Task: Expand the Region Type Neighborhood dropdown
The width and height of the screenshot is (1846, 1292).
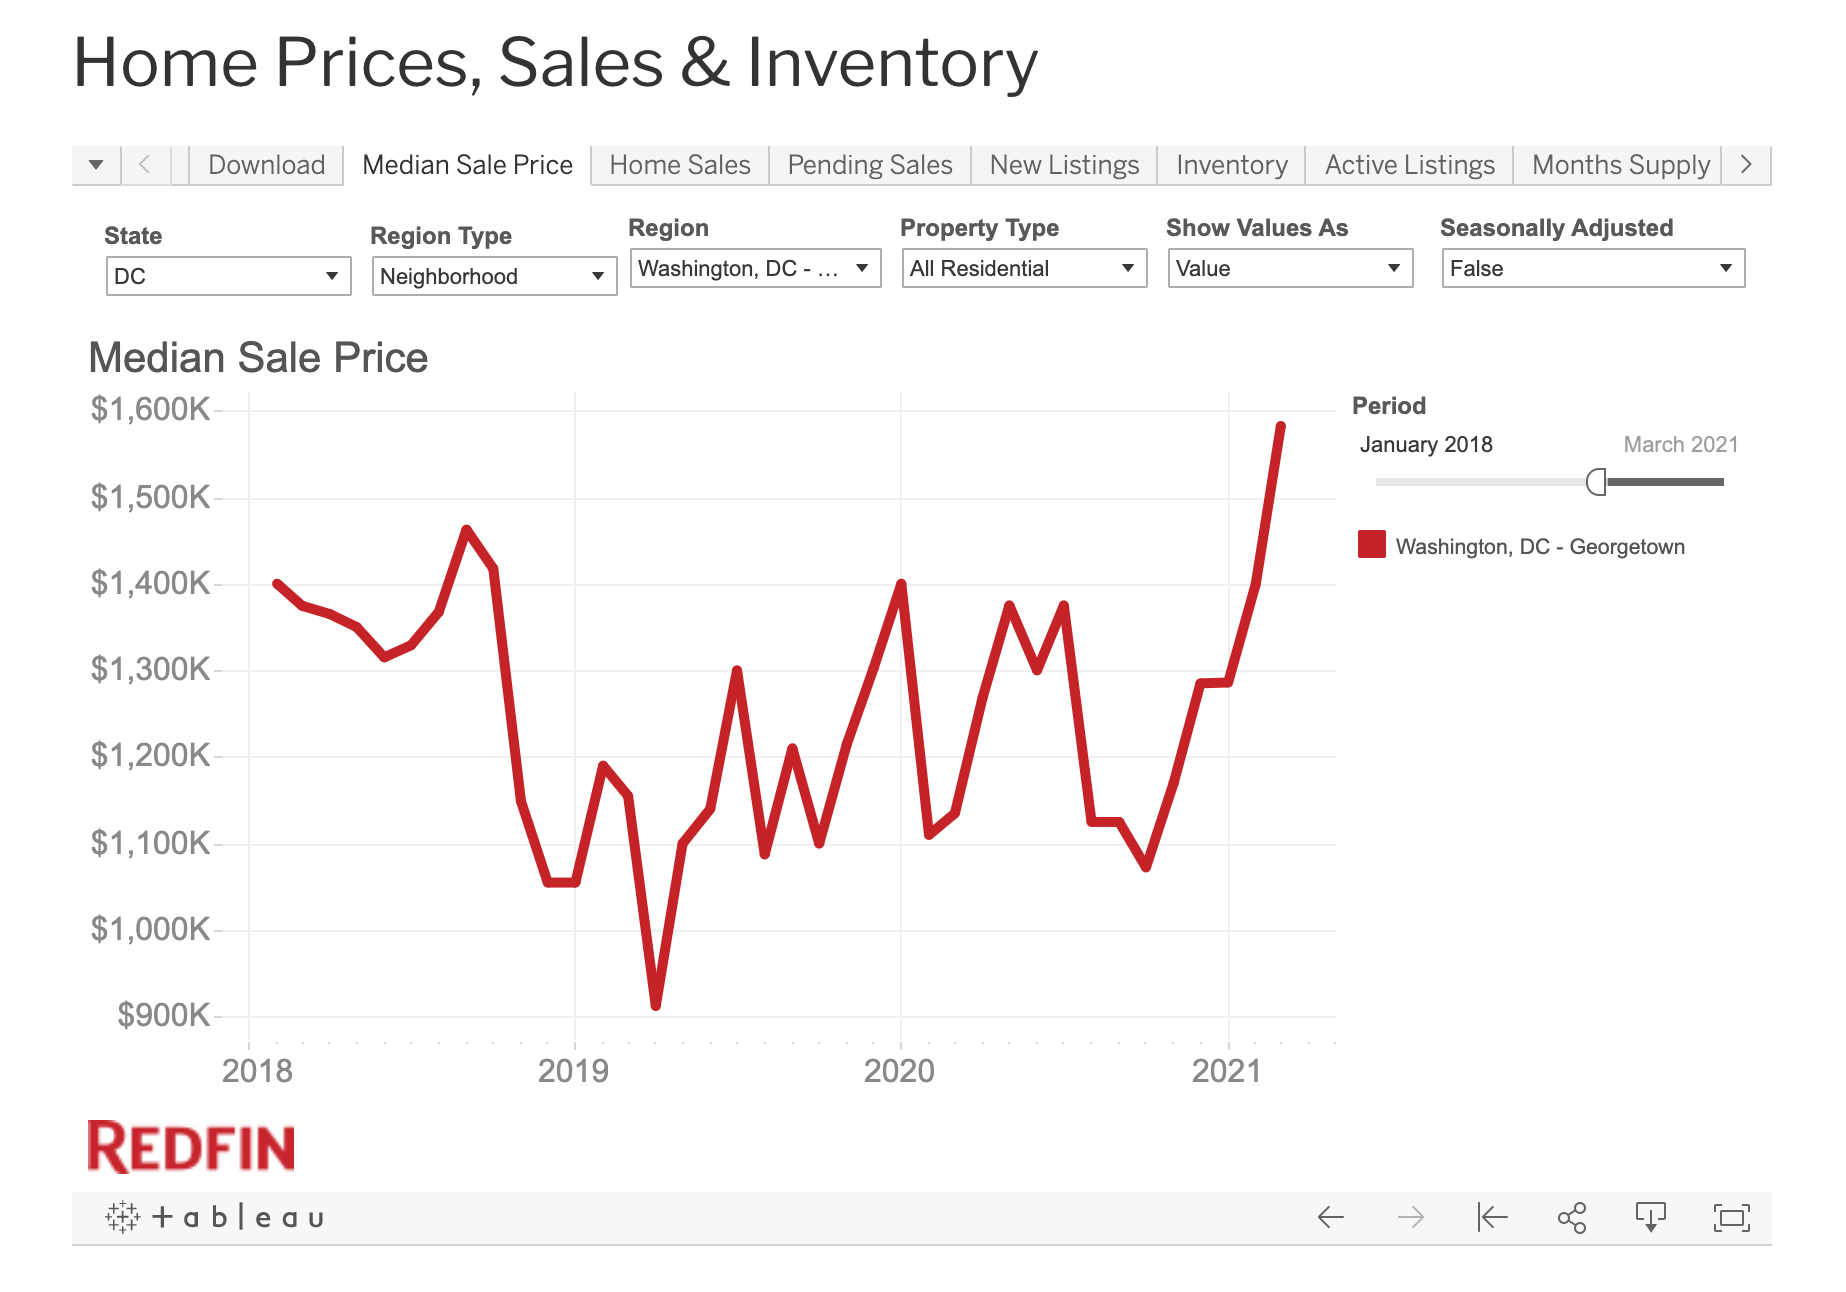Action: tap(494, 276)
